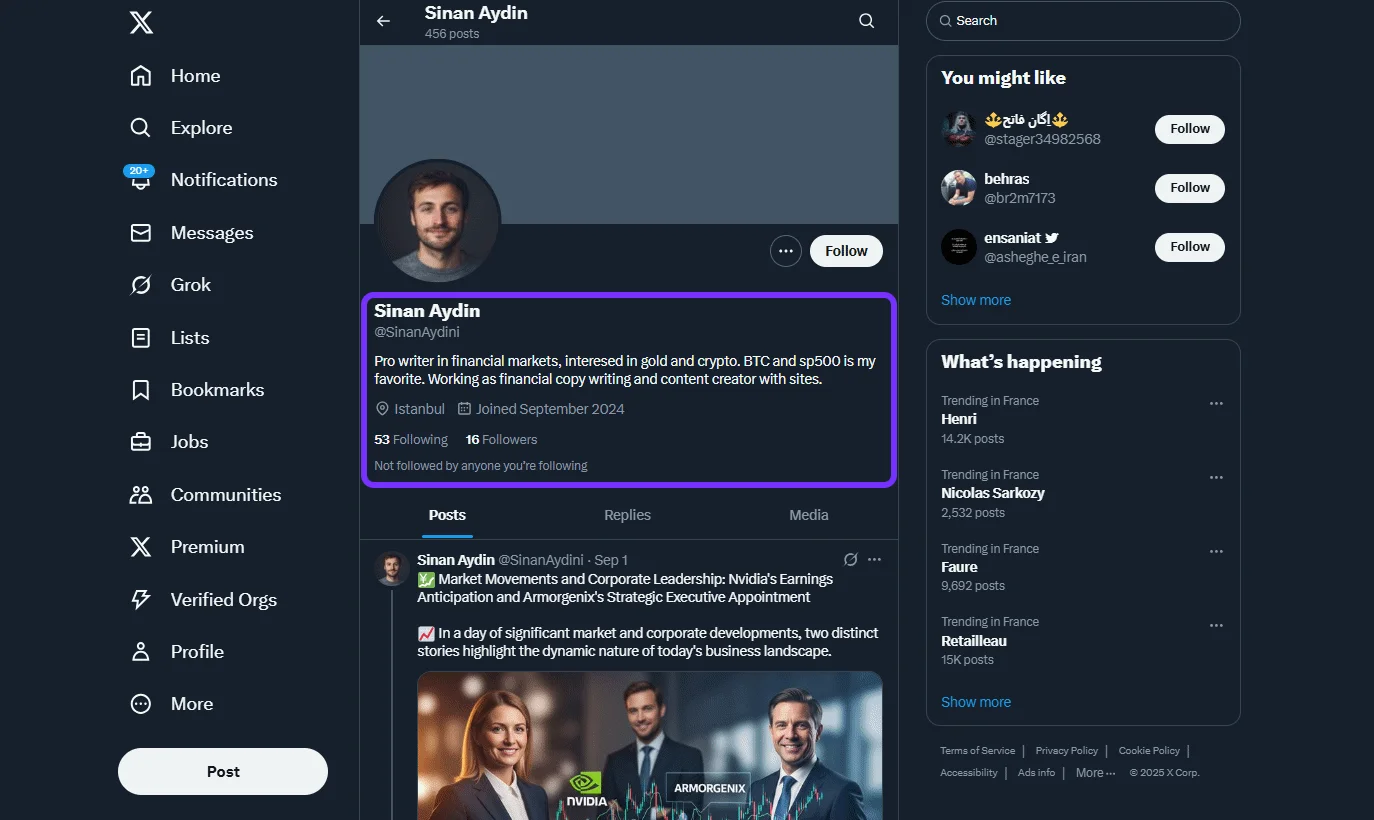Open Bookmarks icon in sidebar
1374x820 pixels.
[x=141, y=390]
